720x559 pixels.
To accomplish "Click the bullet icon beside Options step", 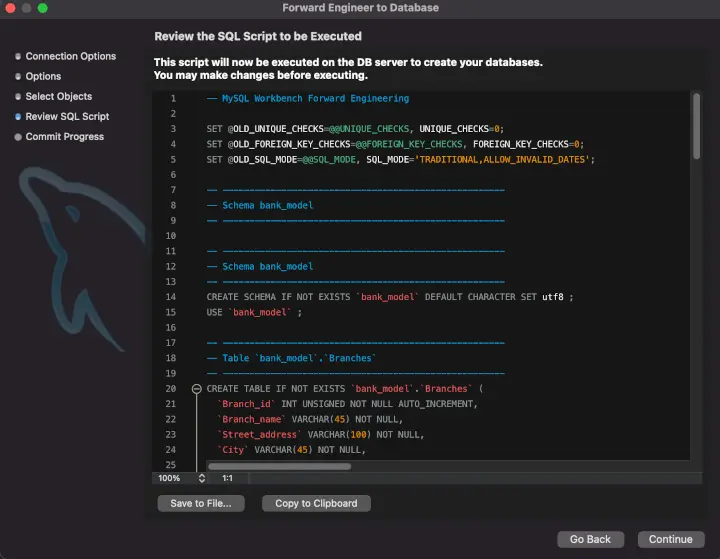I will (x=18, y=77).
